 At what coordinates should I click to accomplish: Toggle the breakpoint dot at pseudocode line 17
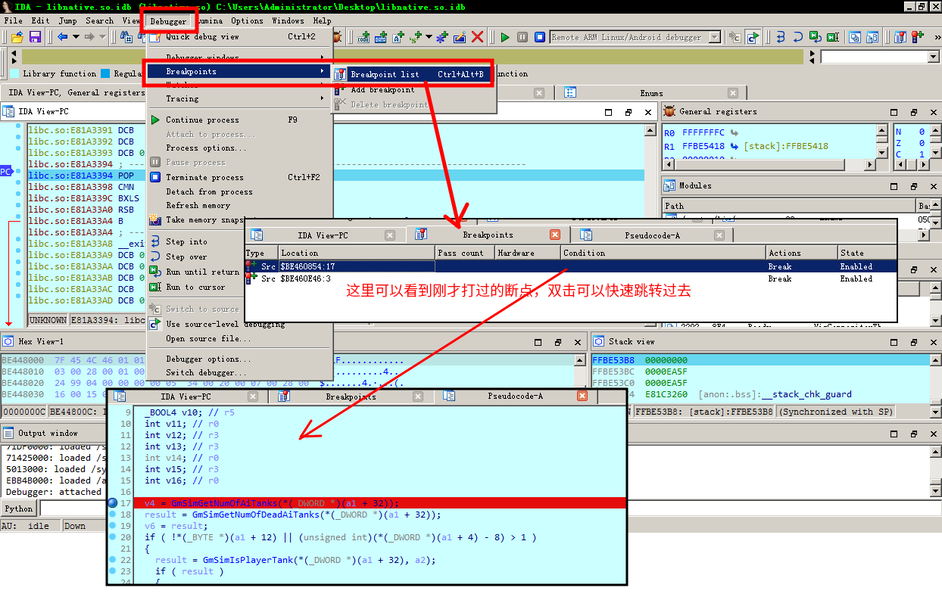tap(112, 503)
